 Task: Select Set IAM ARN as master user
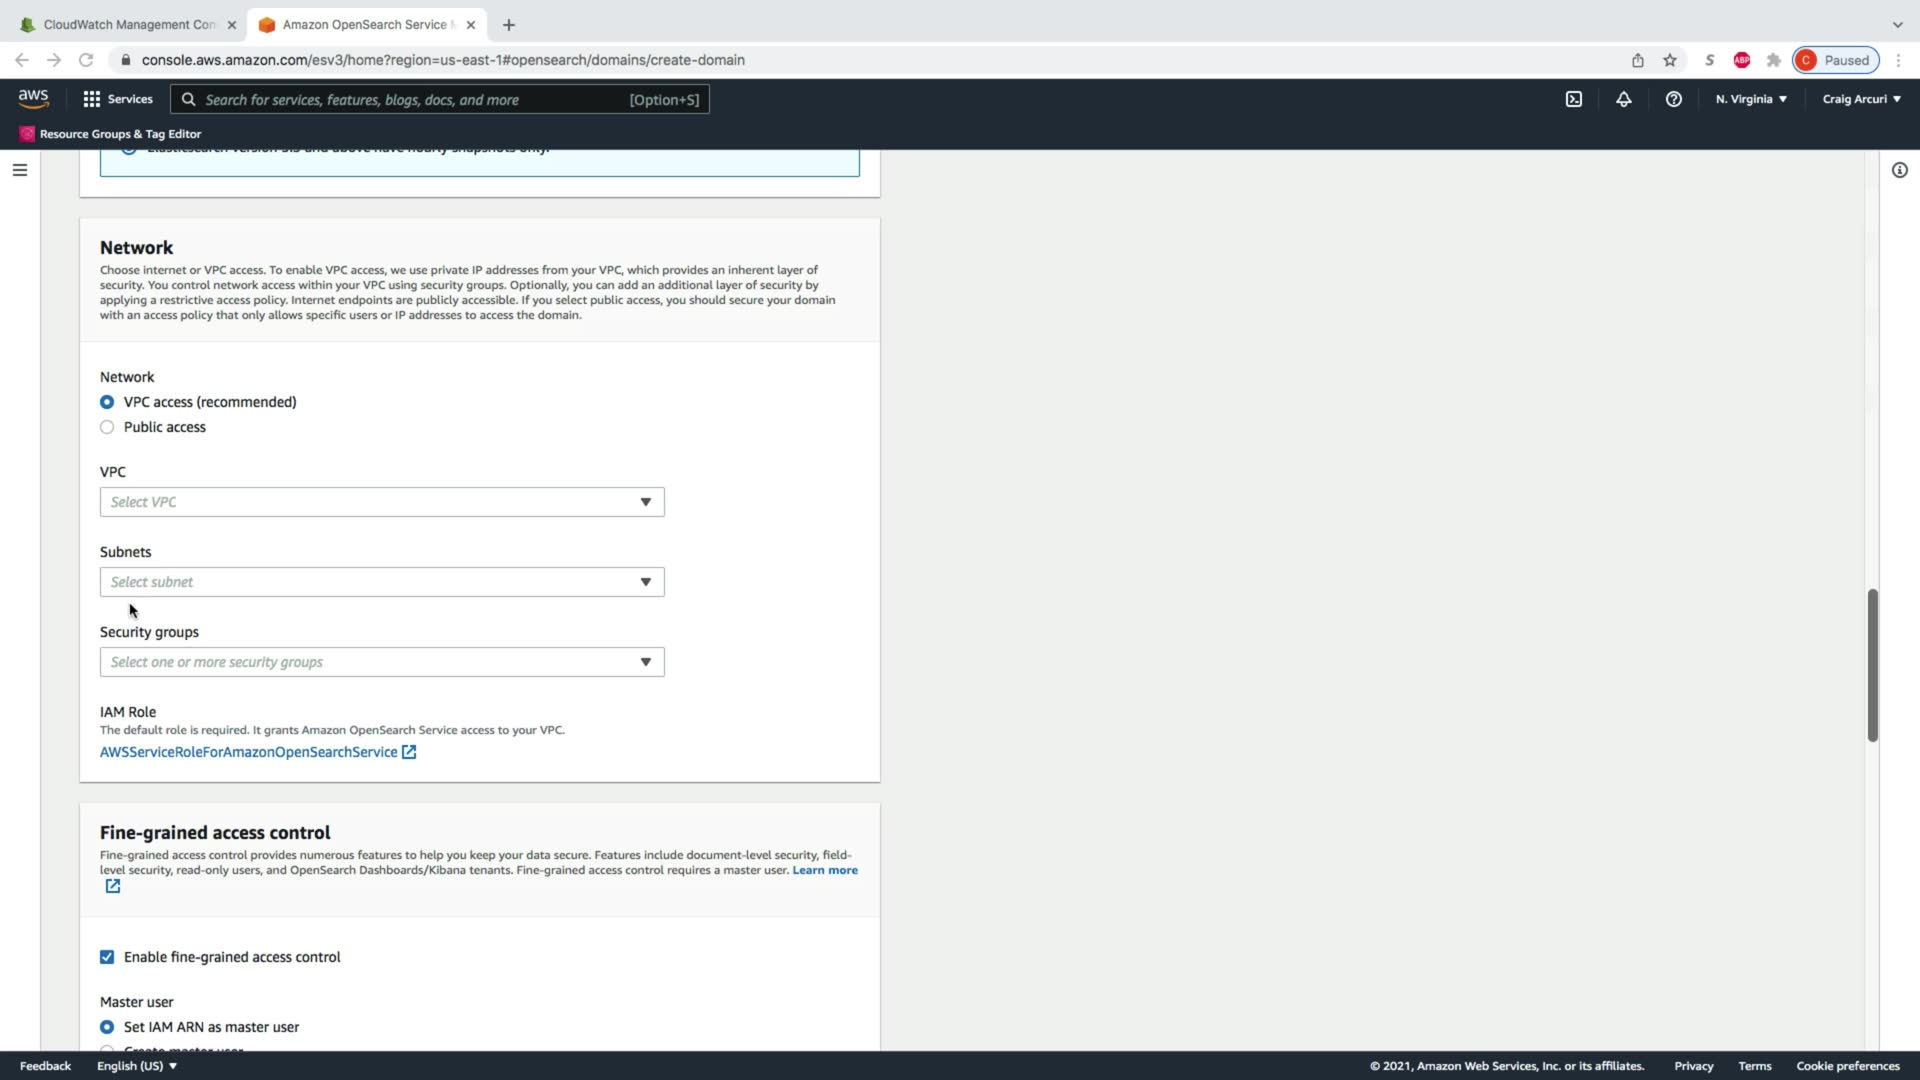(107, 1027)
